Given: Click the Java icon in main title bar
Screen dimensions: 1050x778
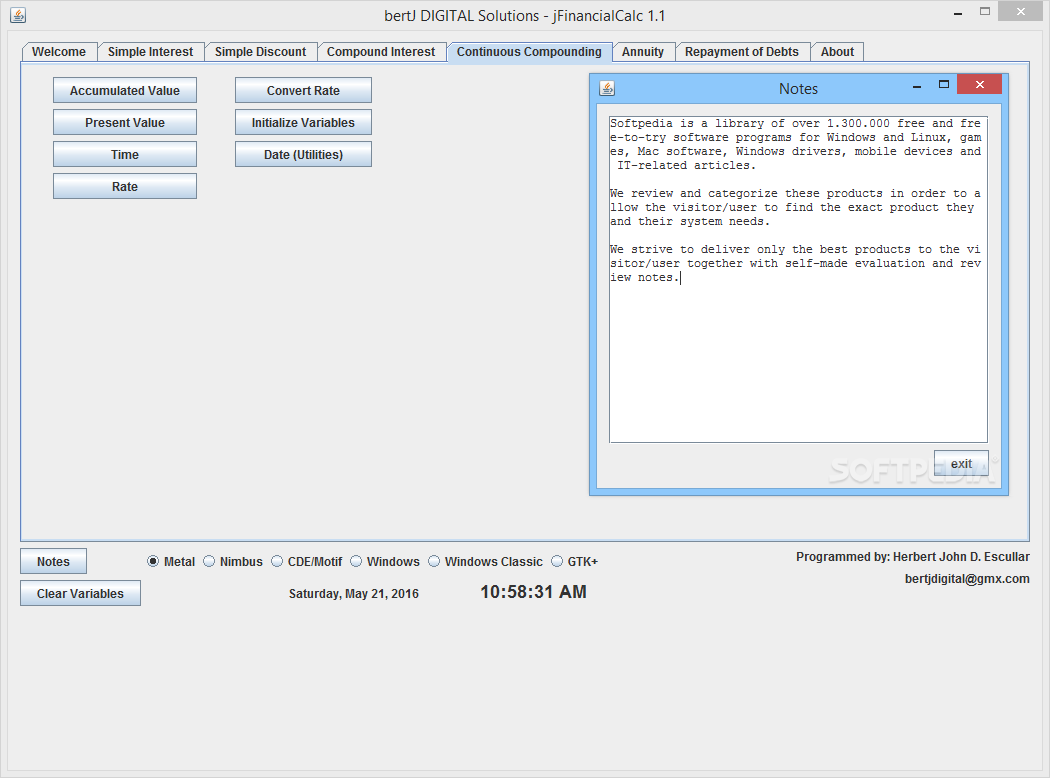Looking at the screenshot, I should tap(18, 15).
